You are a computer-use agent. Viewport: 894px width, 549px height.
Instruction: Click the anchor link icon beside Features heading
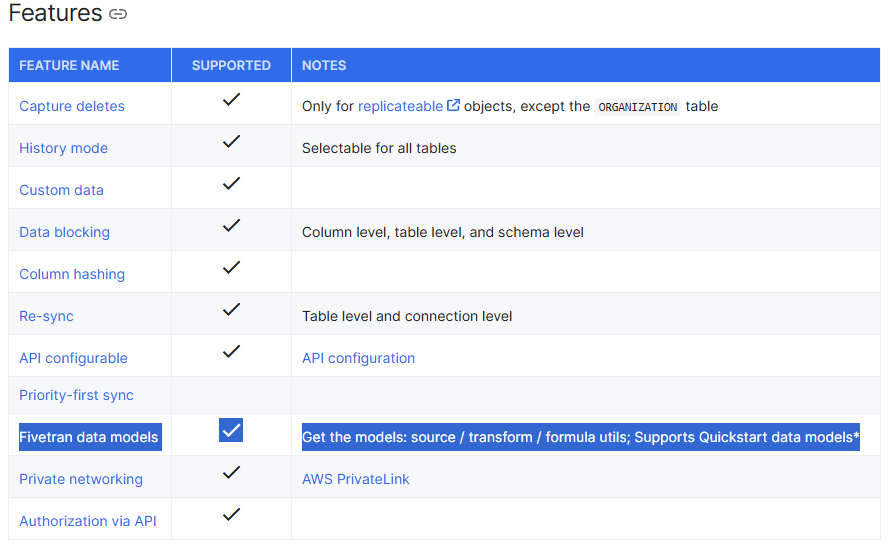pos(118,14)
